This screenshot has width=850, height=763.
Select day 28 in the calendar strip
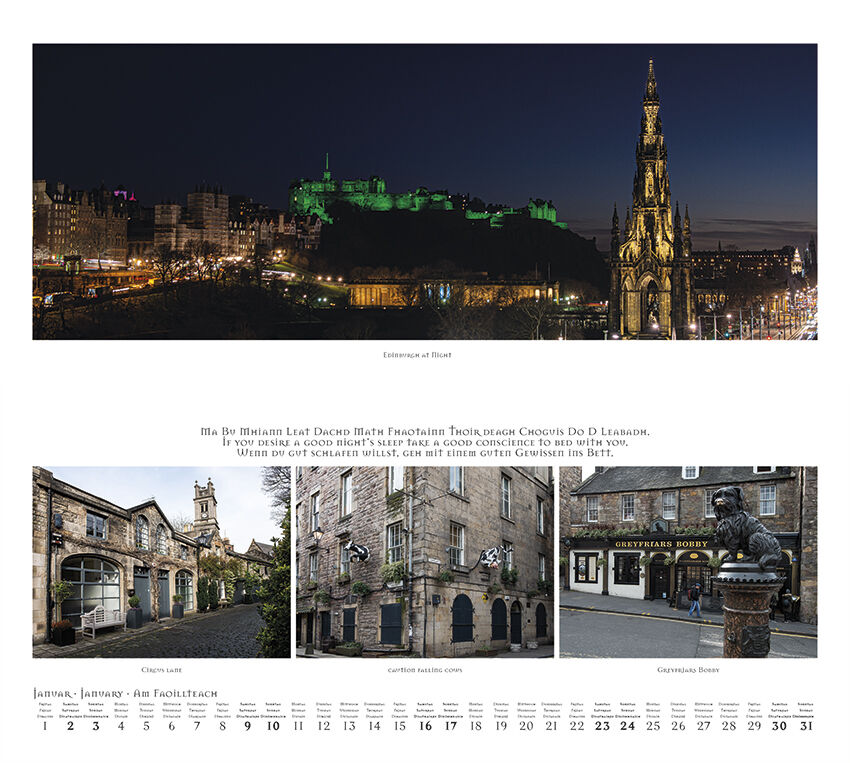pyautogui.click(x=729, y=726)
